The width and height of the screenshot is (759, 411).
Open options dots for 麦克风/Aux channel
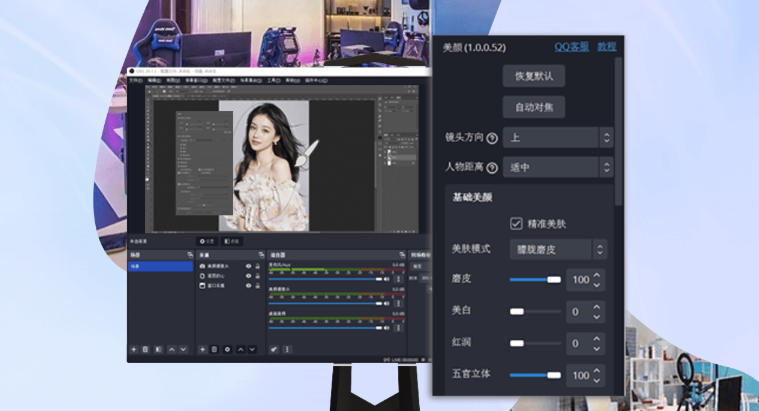[x=398, y=279]
